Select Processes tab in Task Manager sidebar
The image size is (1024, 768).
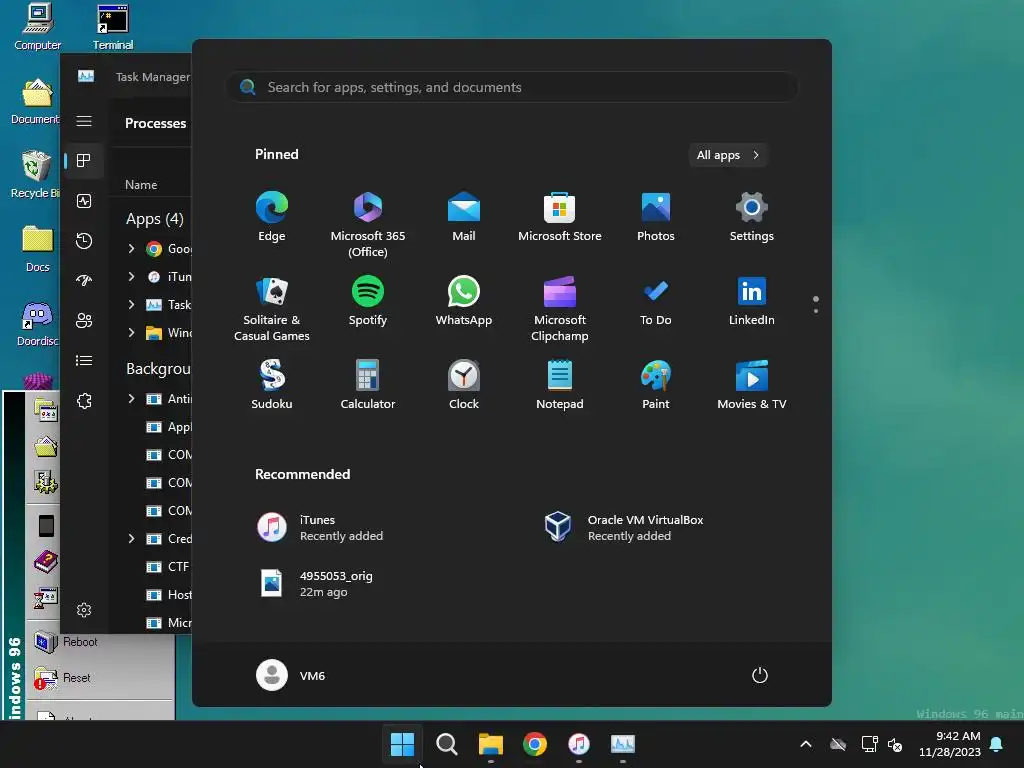click(x=84, y=161)
